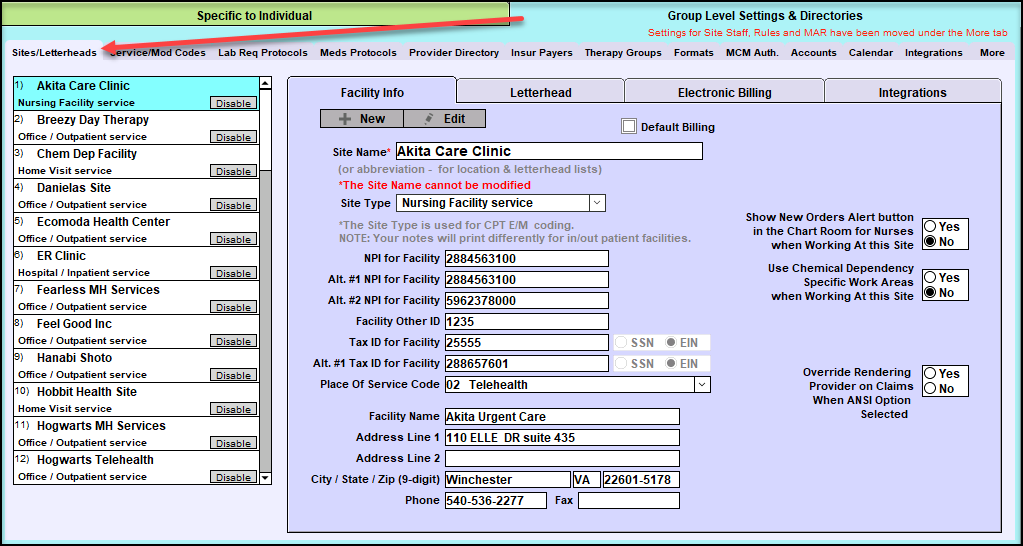This screenshot has width=1023, height=546.
Task: Select Yes for Show New Orders Alert
Action: 930,227
